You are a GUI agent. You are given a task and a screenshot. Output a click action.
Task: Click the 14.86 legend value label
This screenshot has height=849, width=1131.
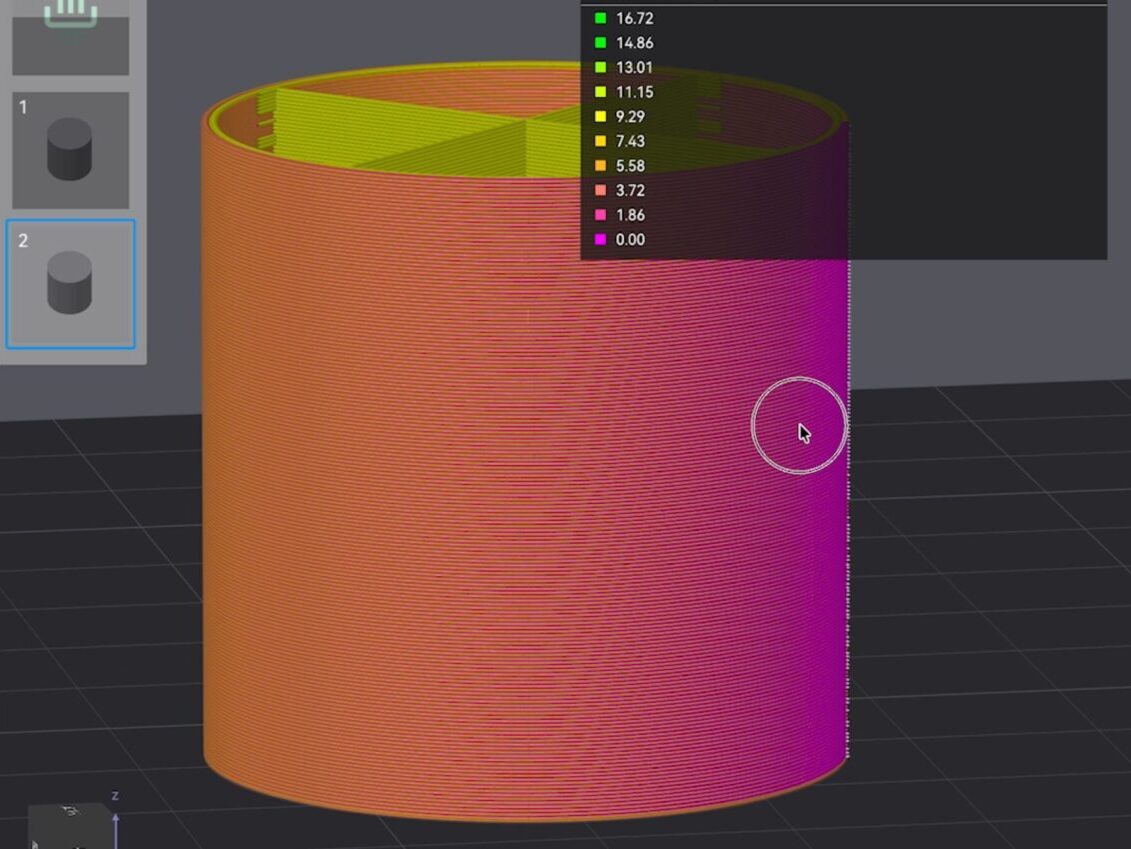(634, 43)
